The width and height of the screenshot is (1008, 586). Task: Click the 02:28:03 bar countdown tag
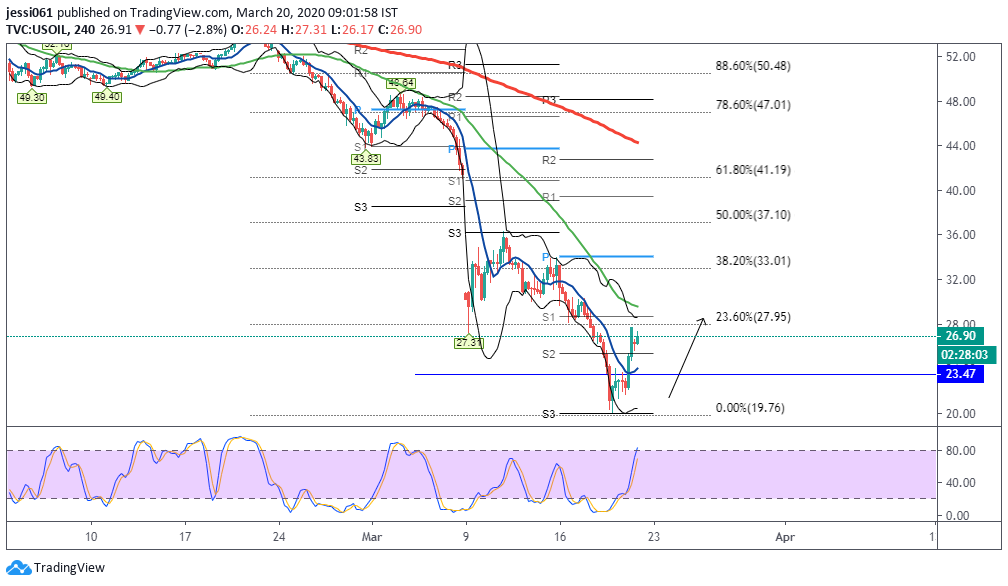967,355
